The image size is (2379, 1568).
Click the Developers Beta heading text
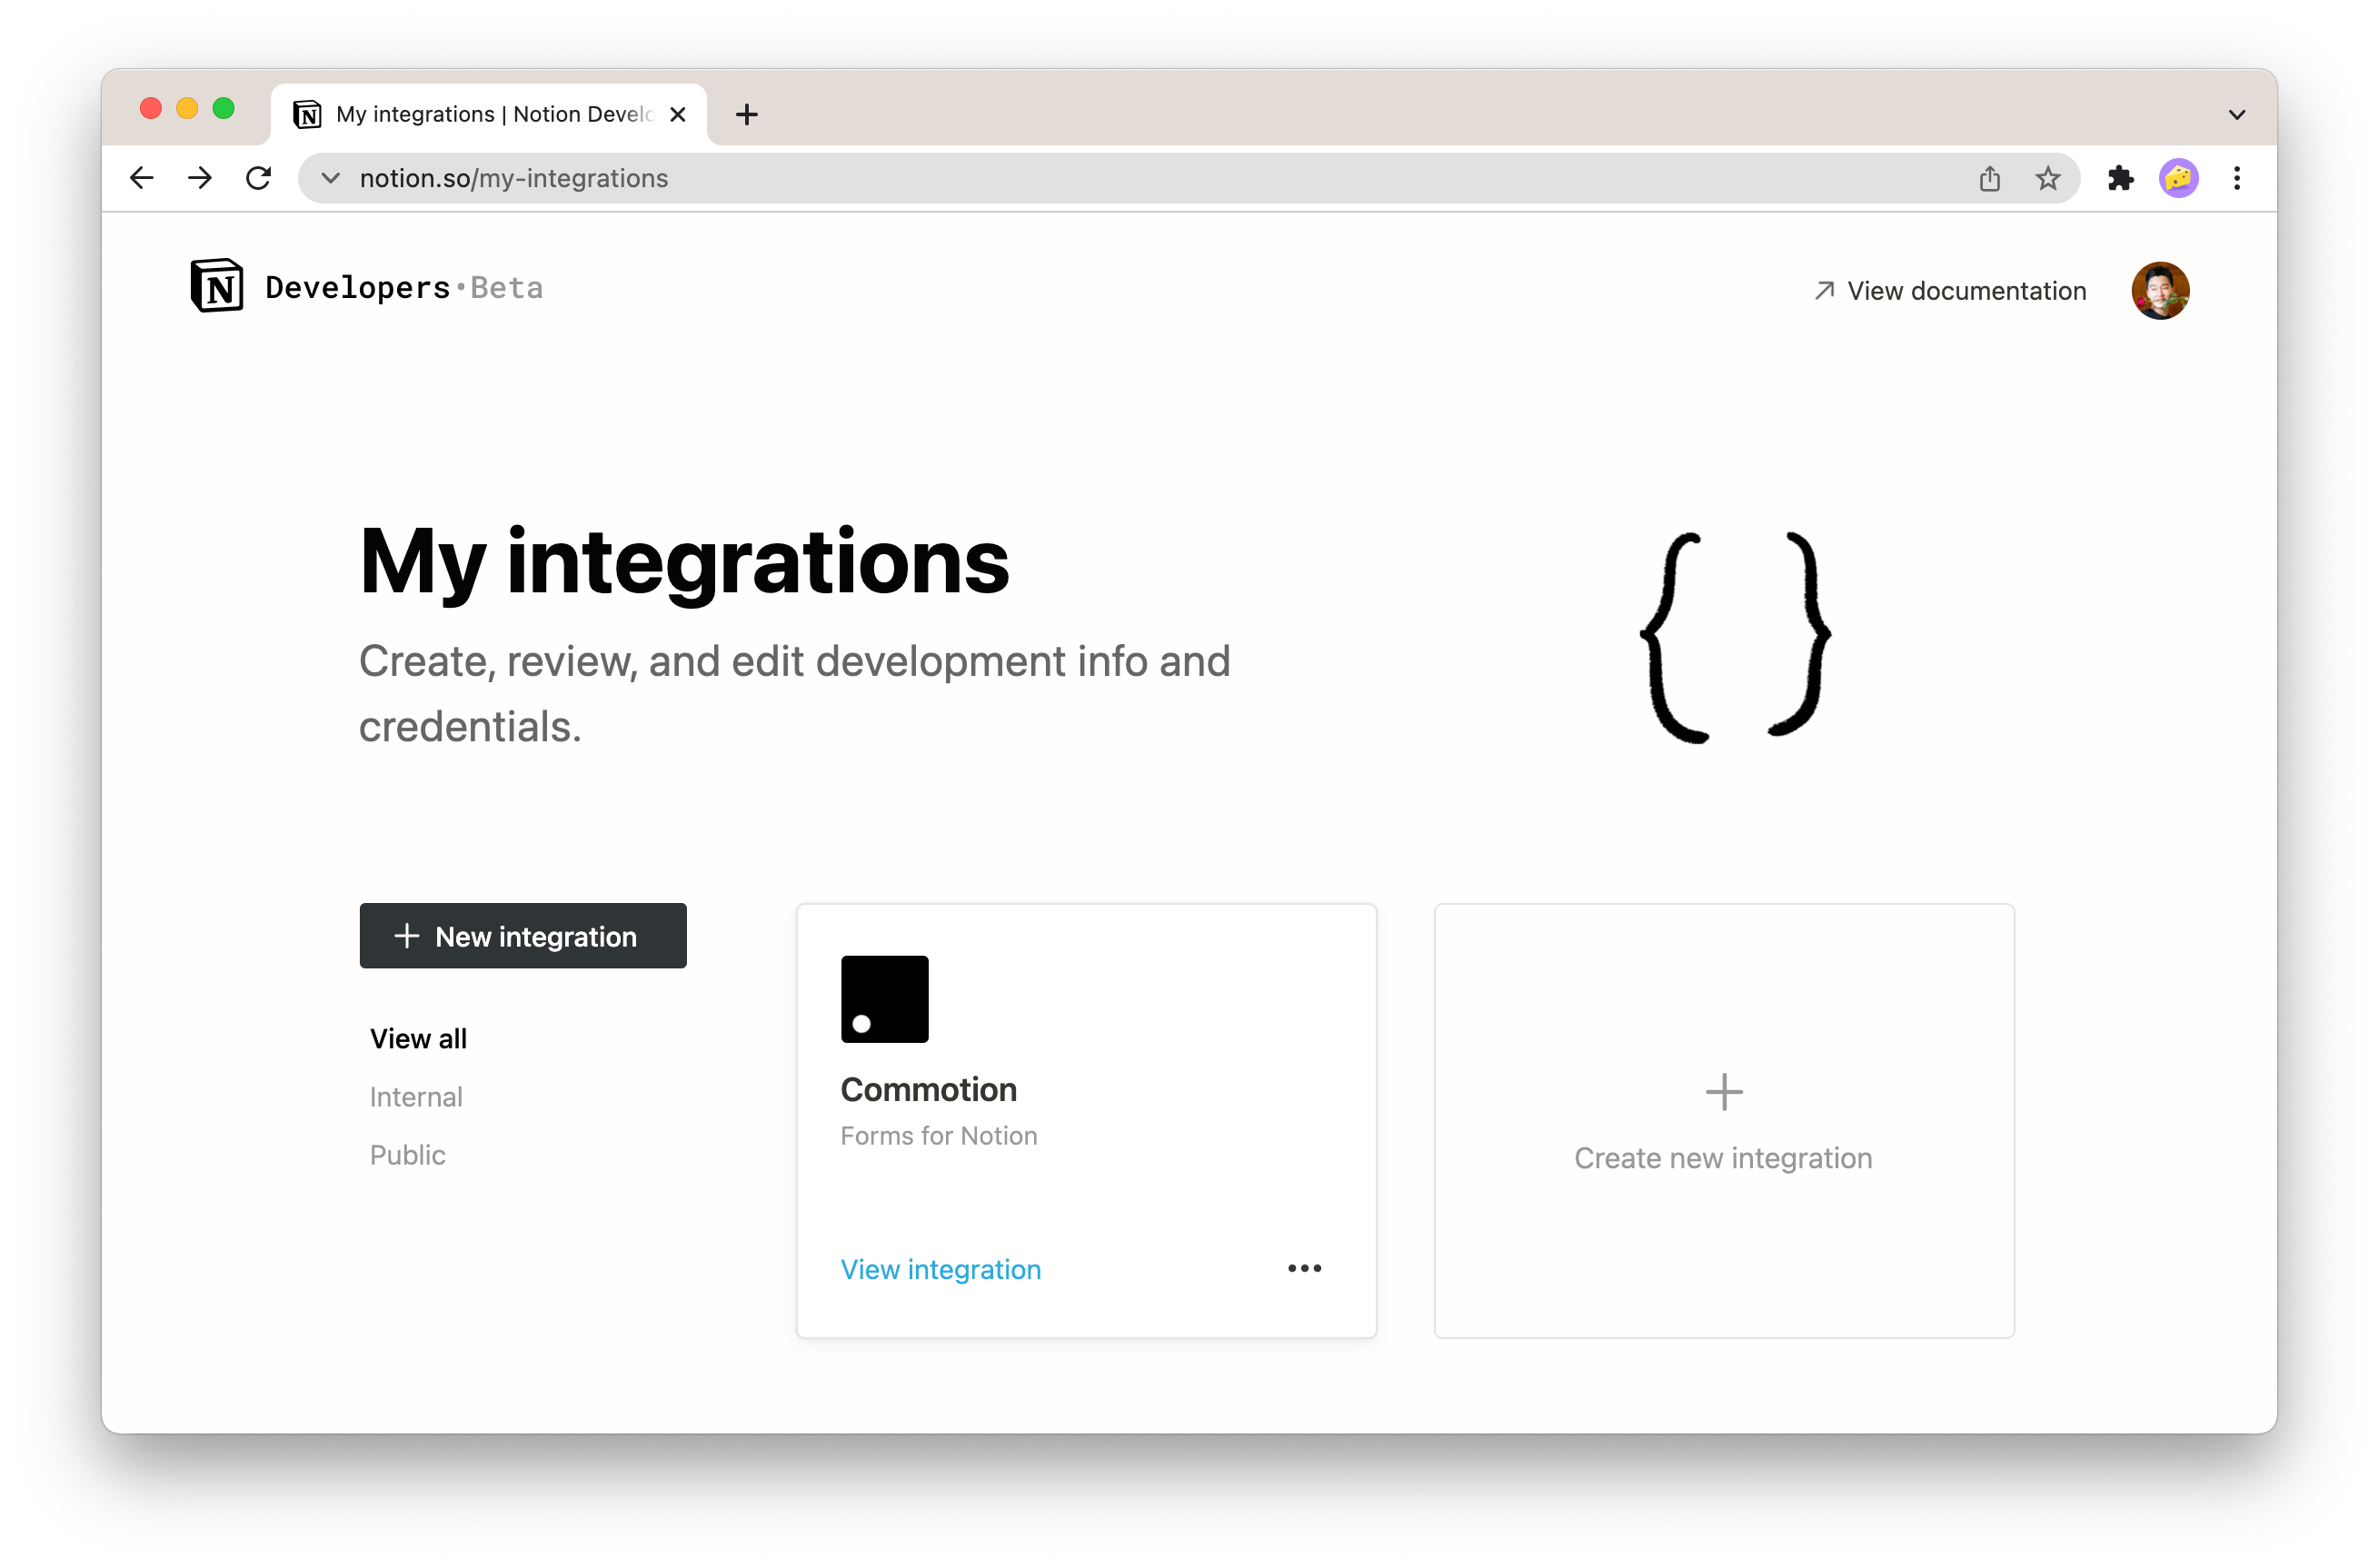(x=404, y=288)
